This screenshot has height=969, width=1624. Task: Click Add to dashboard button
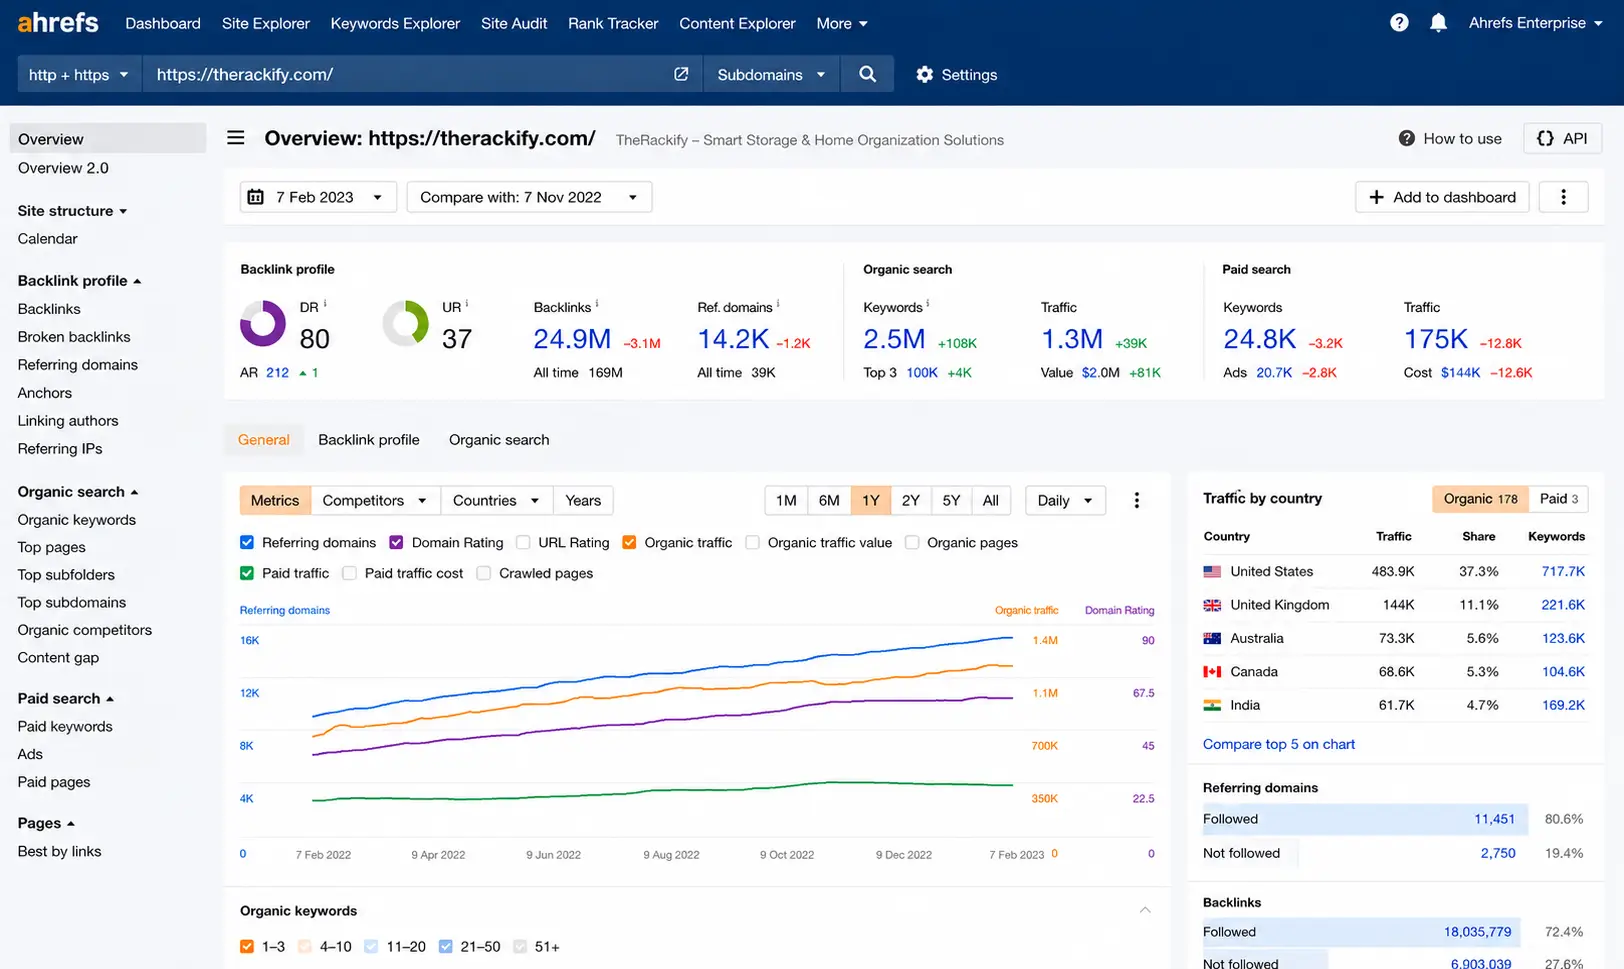(x=1442, y=197)
